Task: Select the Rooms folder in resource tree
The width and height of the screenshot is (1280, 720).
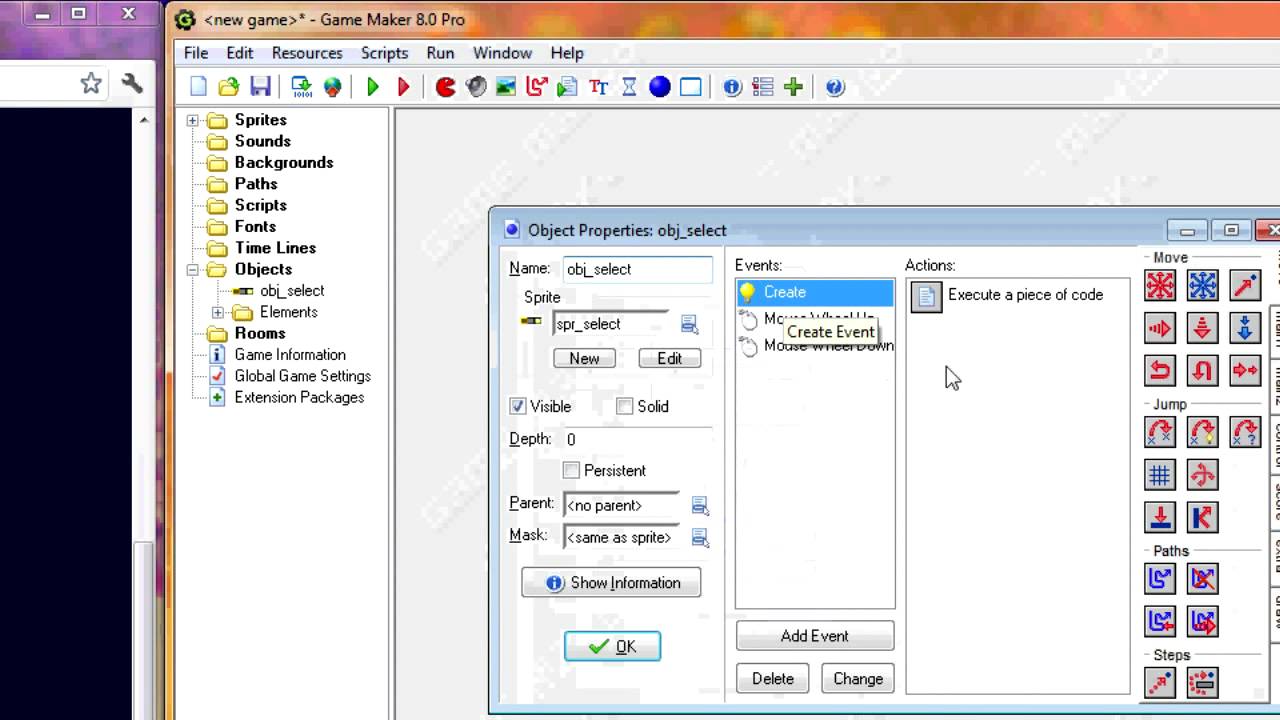Action: coord(260,333)
